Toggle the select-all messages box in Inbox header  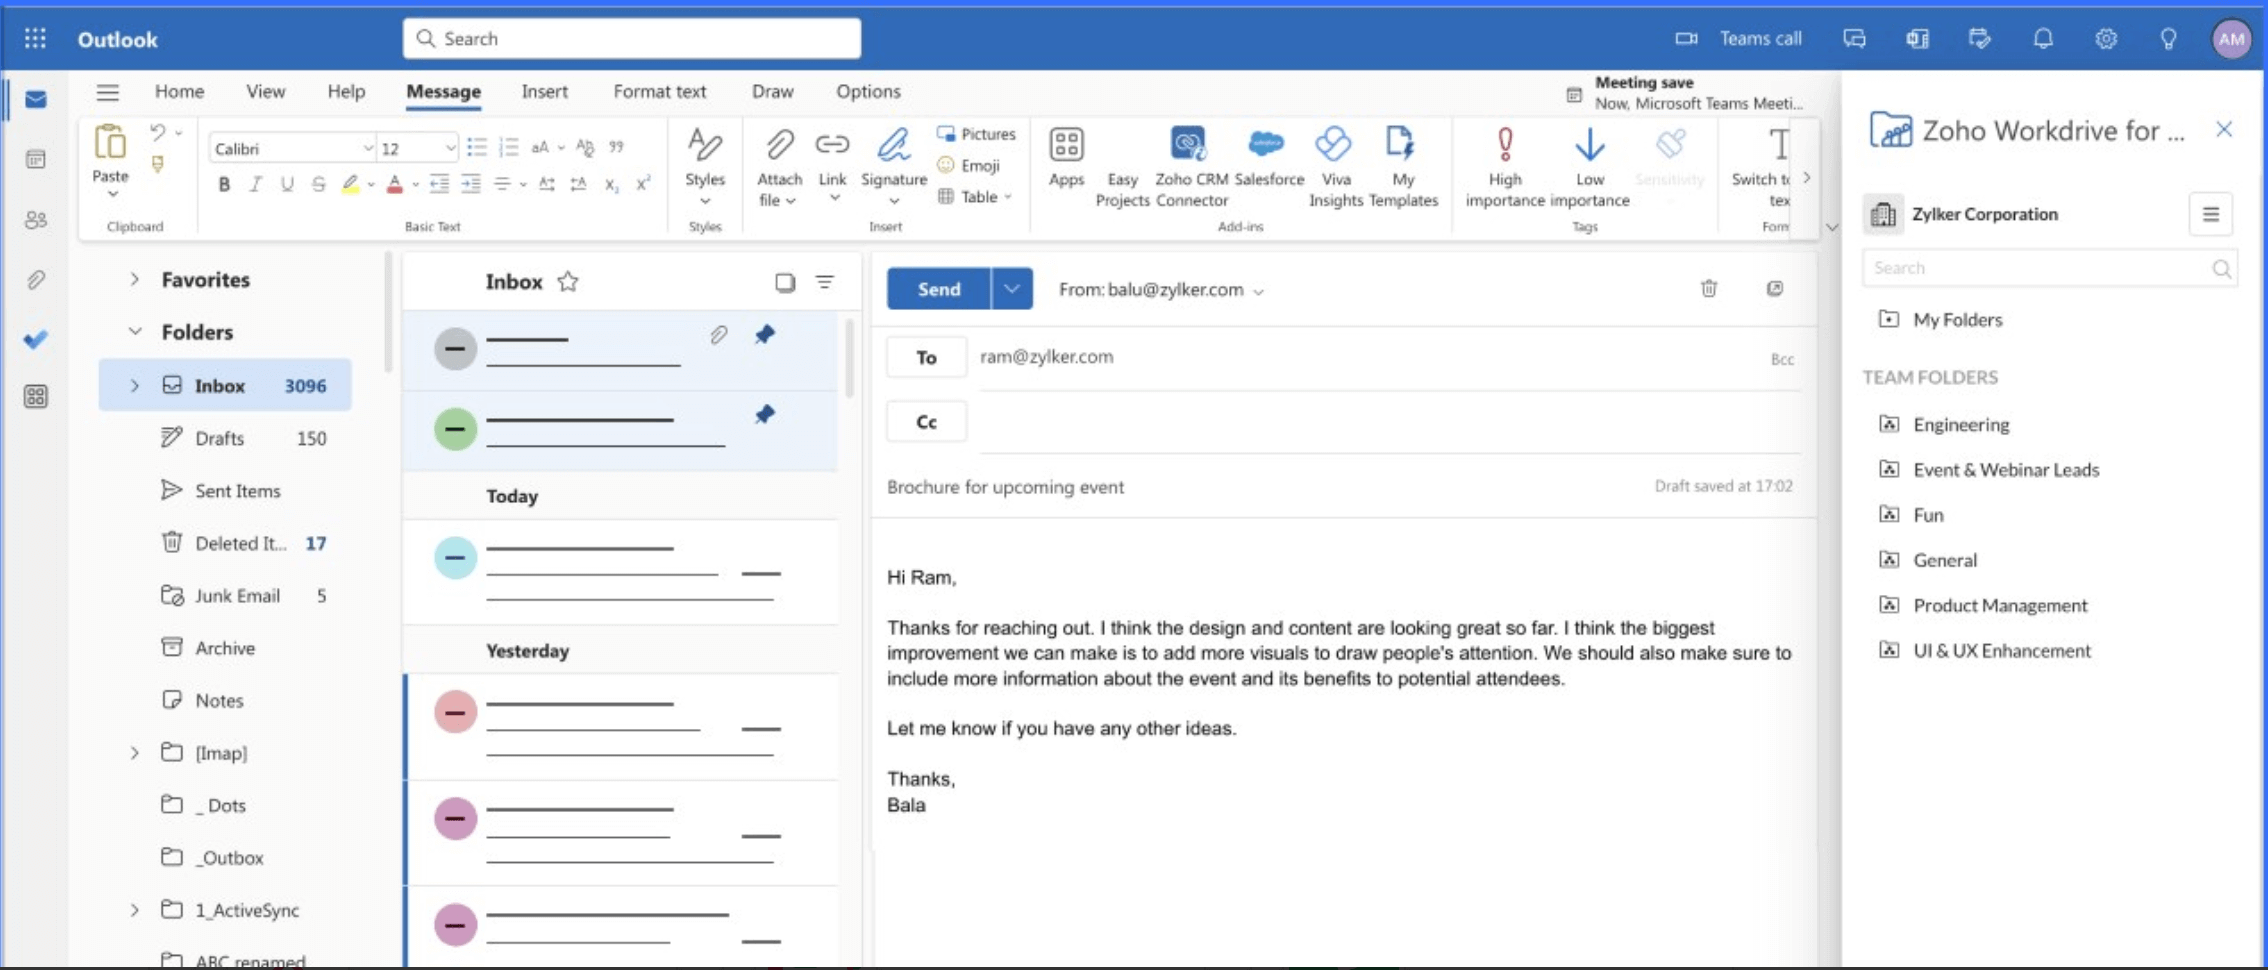(x=785, y=282)
